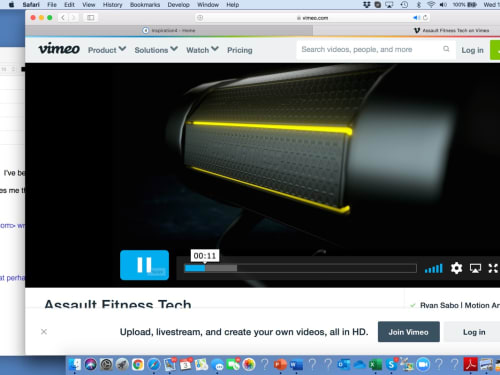Open Skype from the Dock
500x375 pixels.
coord(391,364)
